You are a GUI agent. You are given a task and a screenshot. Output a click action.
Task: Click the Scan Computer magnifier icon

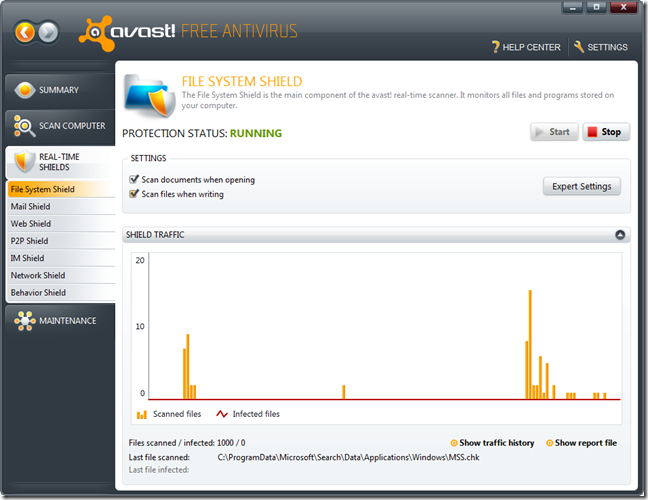pyautogui.click(x=24, y=126)
